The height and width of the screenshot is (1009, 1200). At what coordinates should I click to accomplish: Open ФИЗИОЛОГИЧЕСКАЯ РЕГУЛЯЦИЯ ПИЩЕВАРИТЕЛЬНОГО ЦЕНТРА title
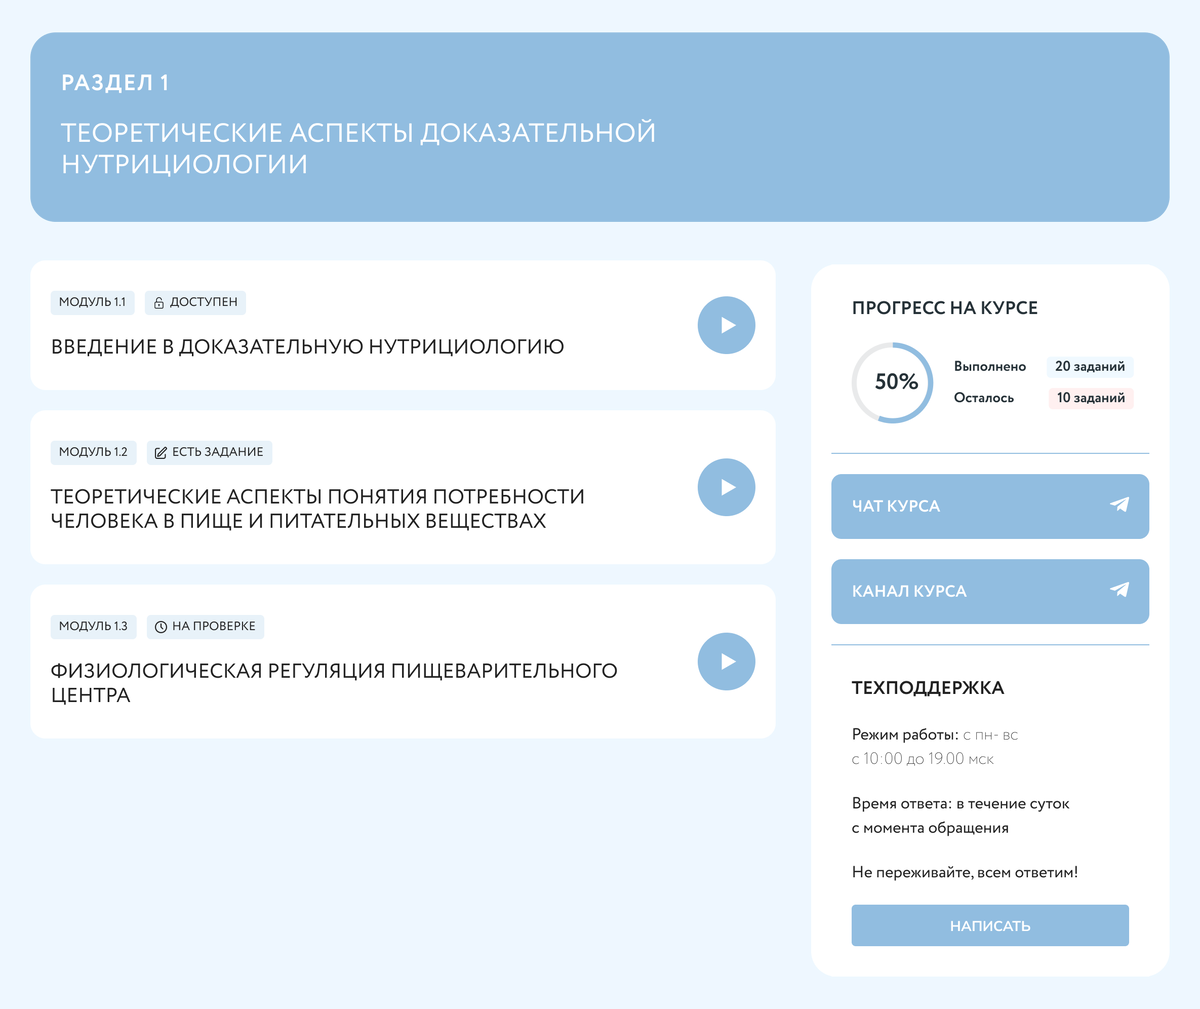click(x=333, y=682)
